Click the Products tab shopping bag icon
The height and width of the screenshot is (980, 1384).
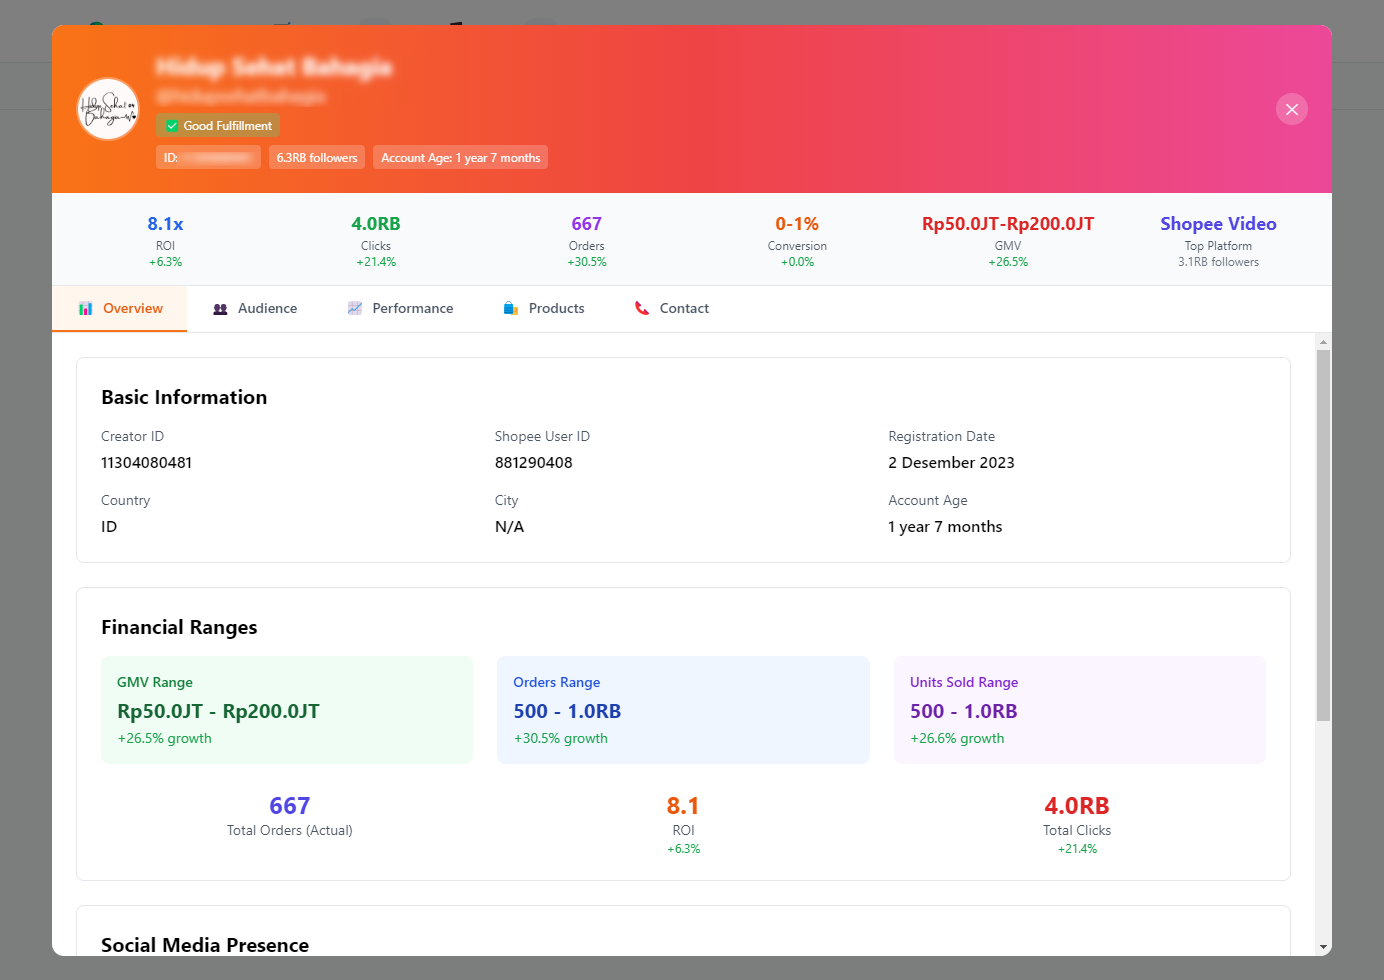(511, 309)
